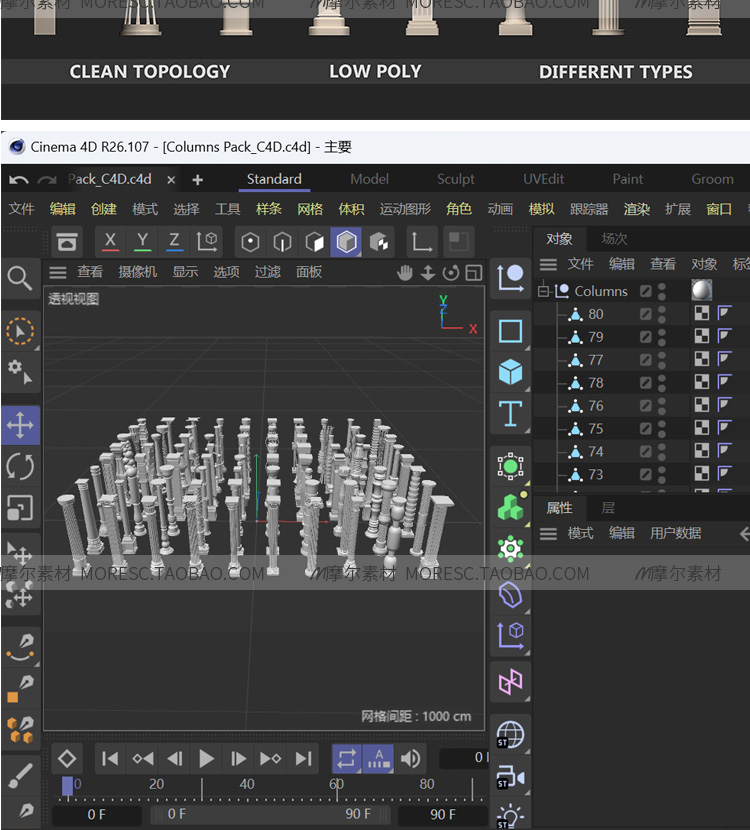Toggle Z axis lock
Image resolution: width=750 pixels, height=830 pixels.
[174, 242]
